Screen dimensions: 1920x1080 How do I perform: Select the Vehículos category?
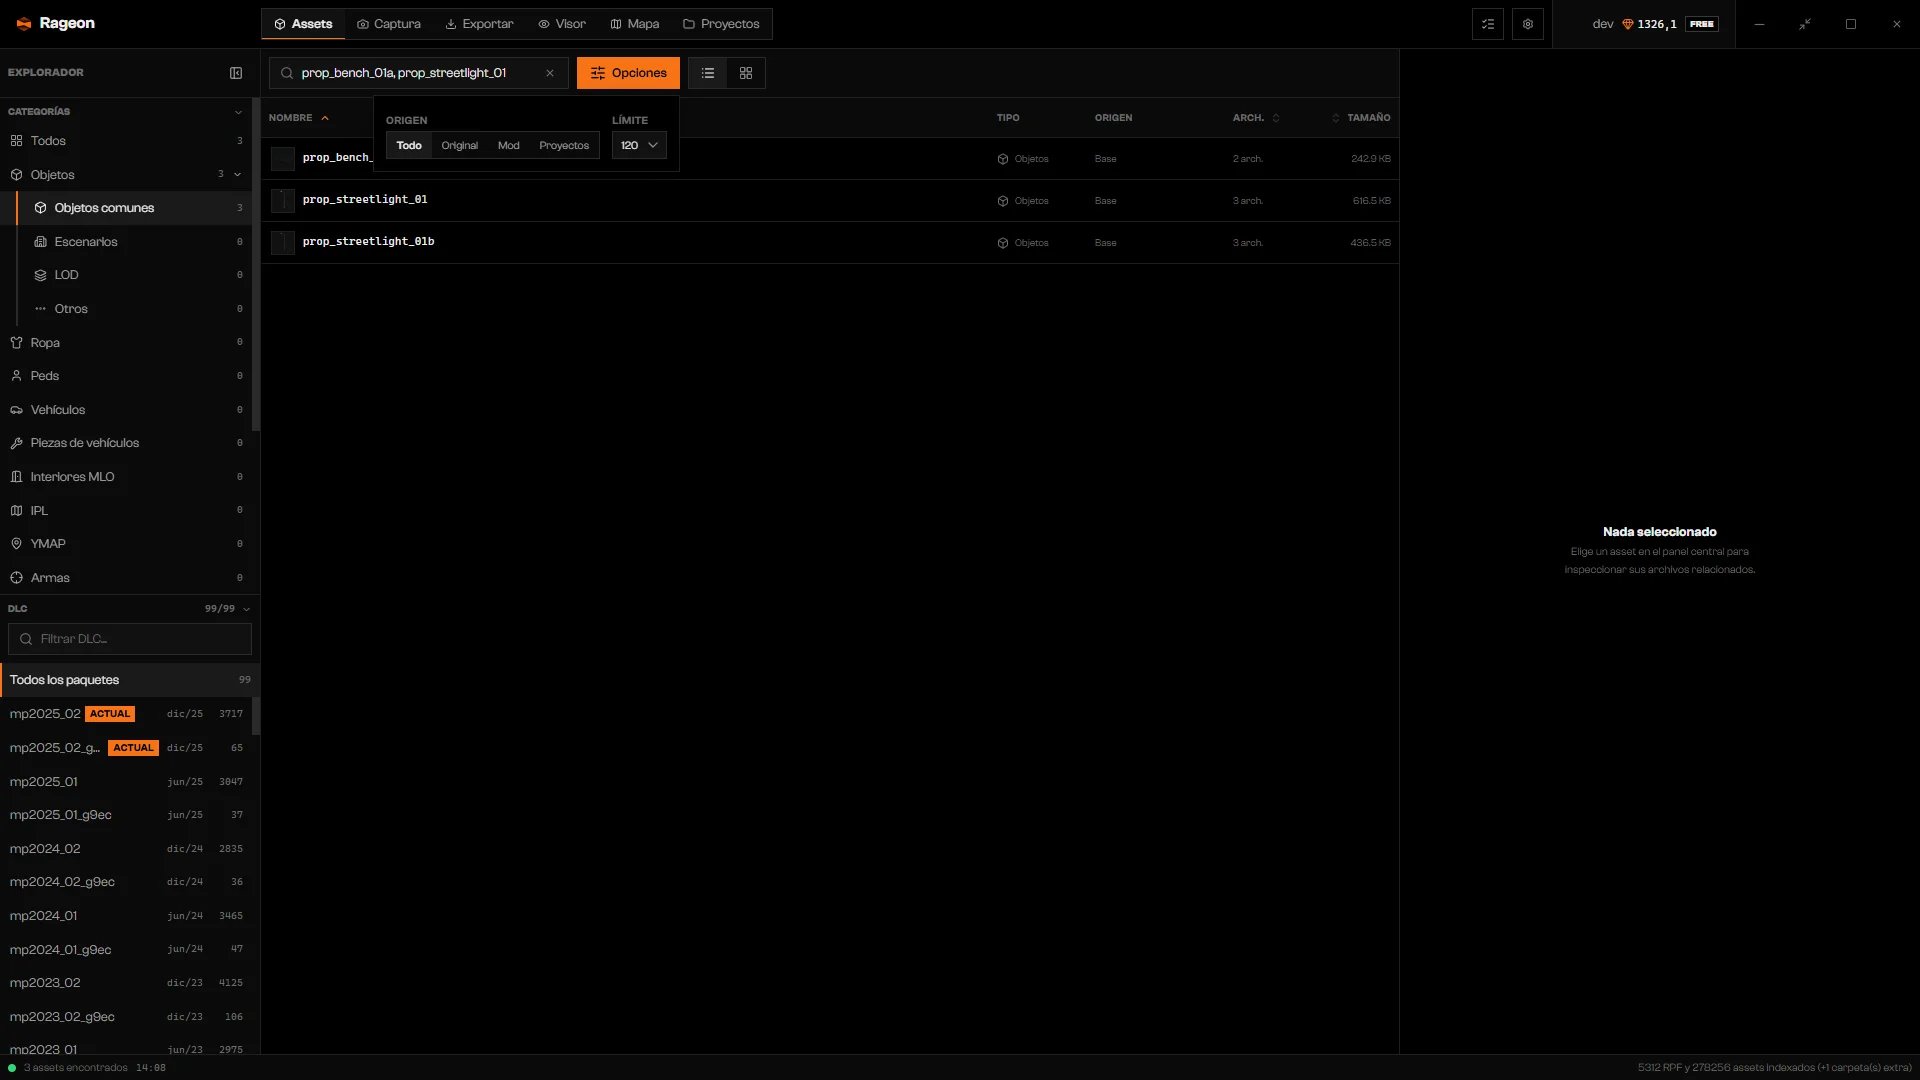pyautogui.click(x=126, y=410)
